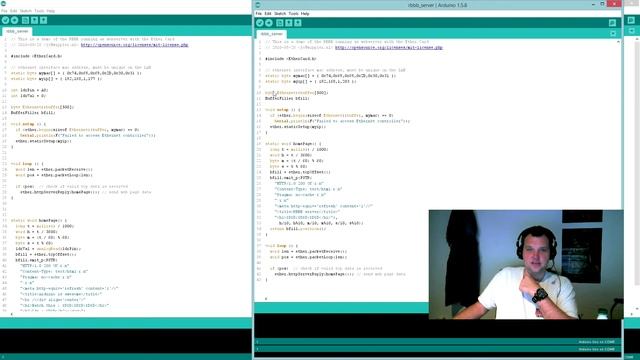Click 'BufferFiller bfill;' line in right window
This screenshot has height=360, width=640.
tap(287, 98)
